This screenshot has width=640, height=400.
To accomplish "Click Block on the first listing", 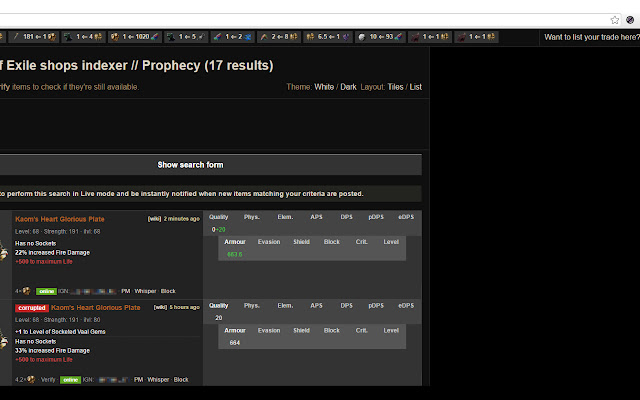I will tap(168, 291).
